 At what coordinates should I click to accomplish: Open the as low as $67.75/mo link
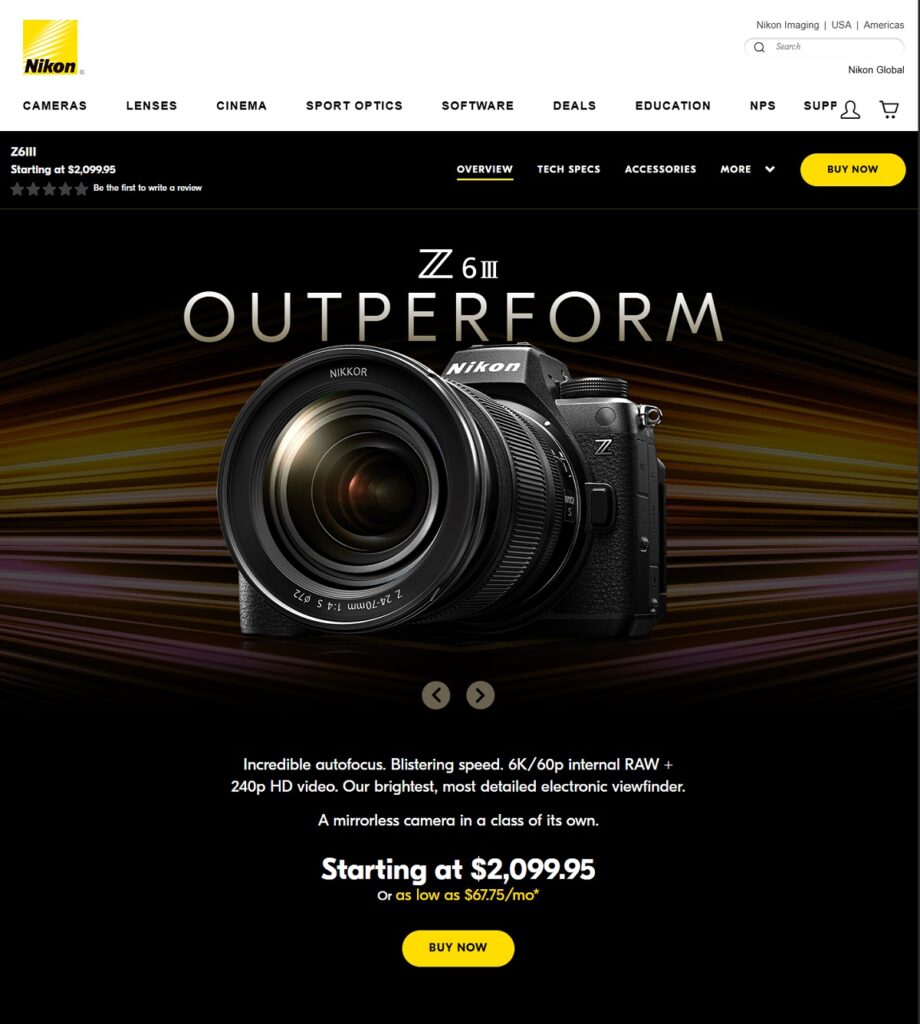467,895
